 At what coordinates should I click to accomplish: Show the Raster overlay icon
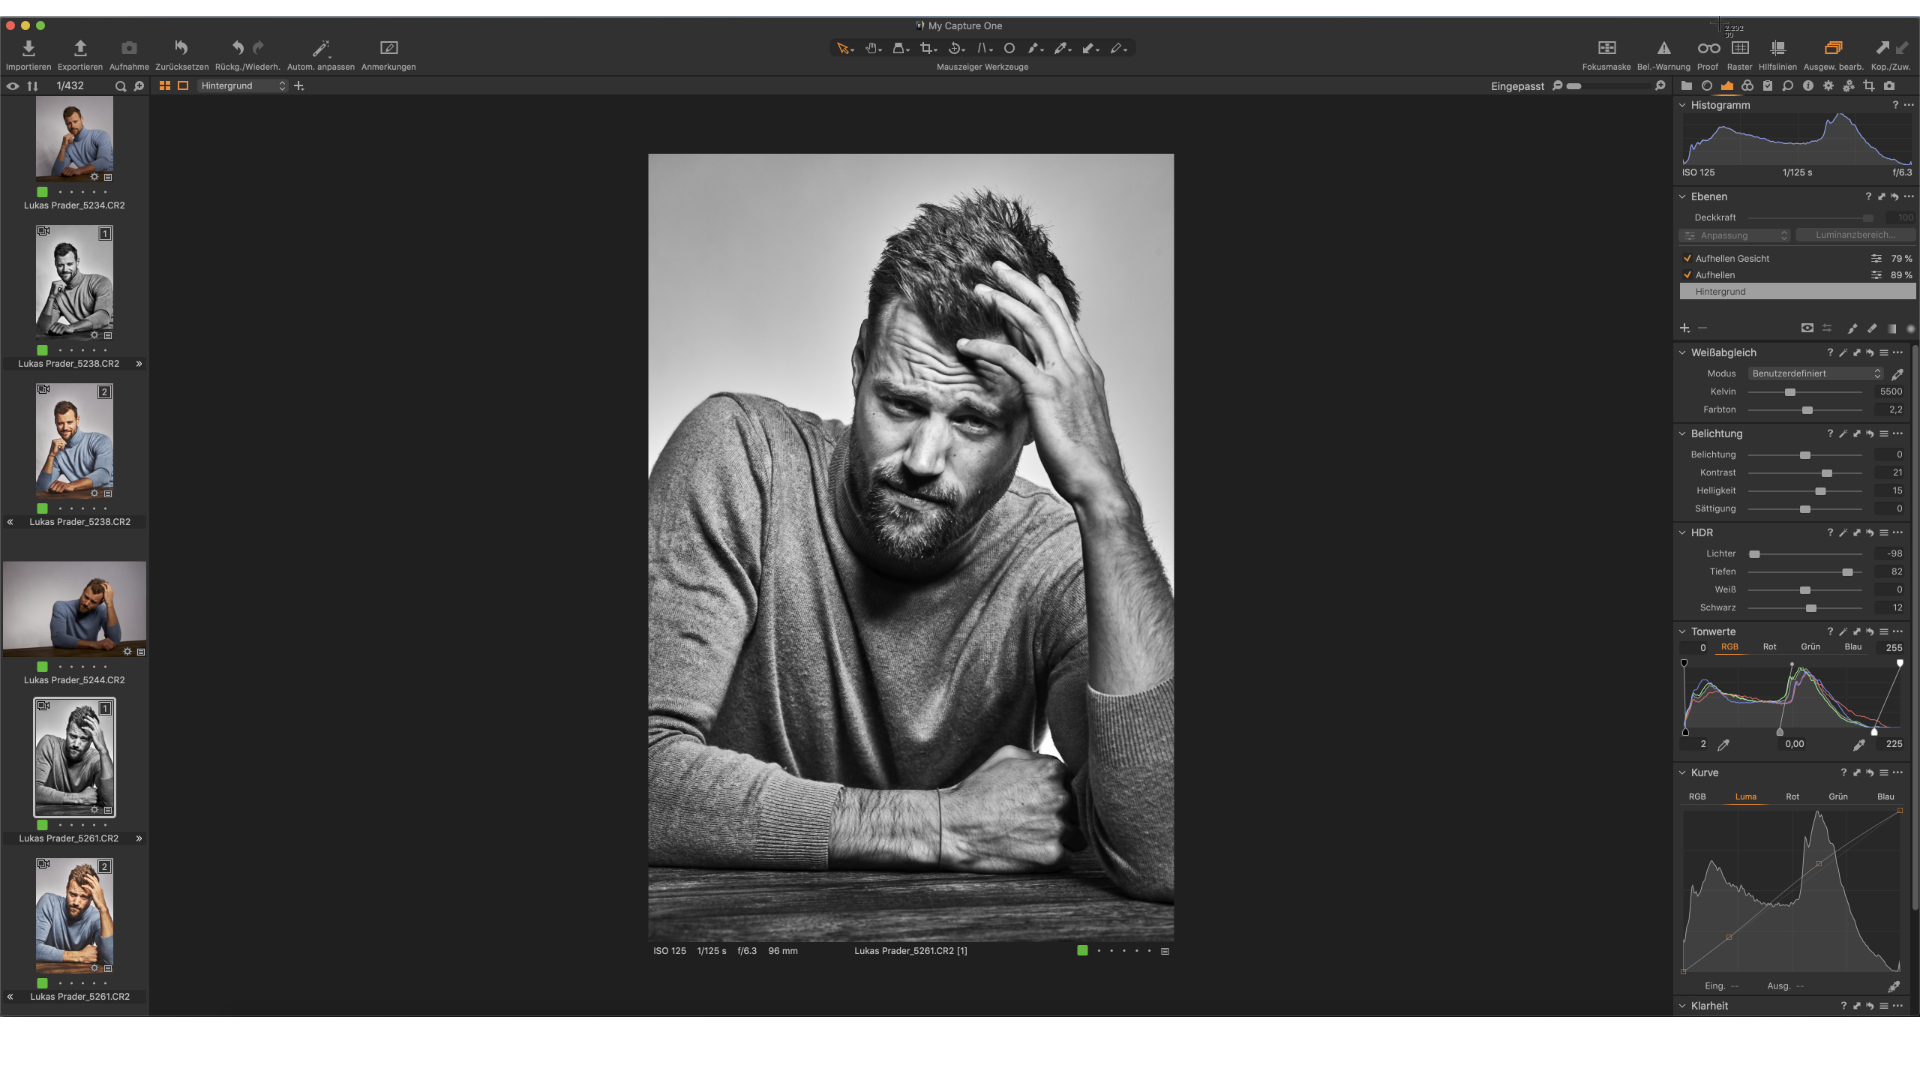tap(1740, 48)
